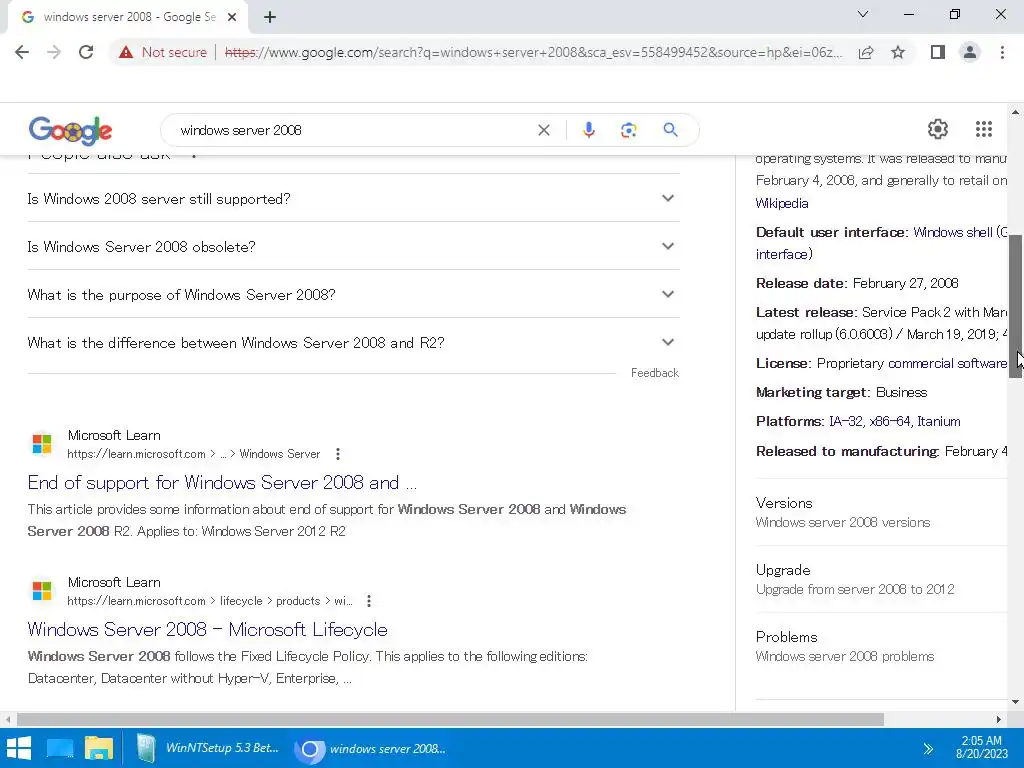
Task: Open the 'commercial software' license link
Action: (947, 363)
